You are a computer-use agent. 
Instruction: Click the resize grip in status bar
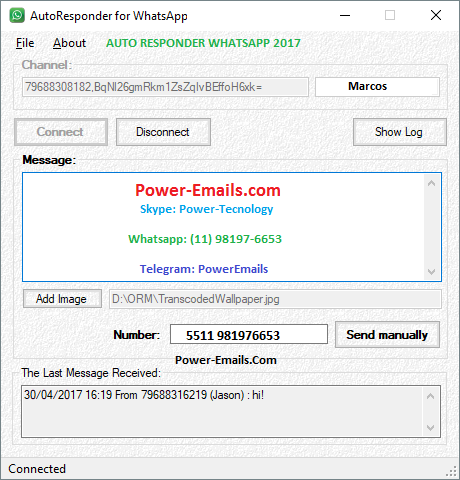tap(451, 471)
